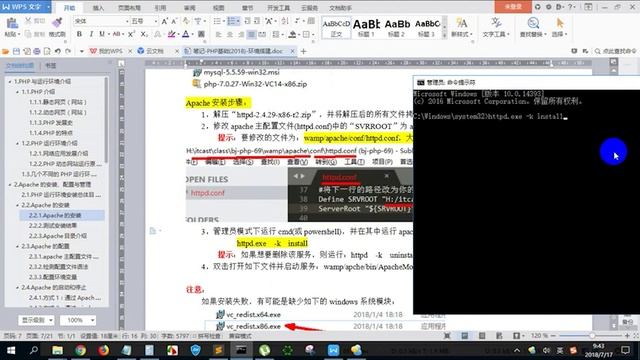Switch to the 插入 ribbon tab
Image resolution: width=640 pixels, height=360 pixels.
(x=98, y=8)
